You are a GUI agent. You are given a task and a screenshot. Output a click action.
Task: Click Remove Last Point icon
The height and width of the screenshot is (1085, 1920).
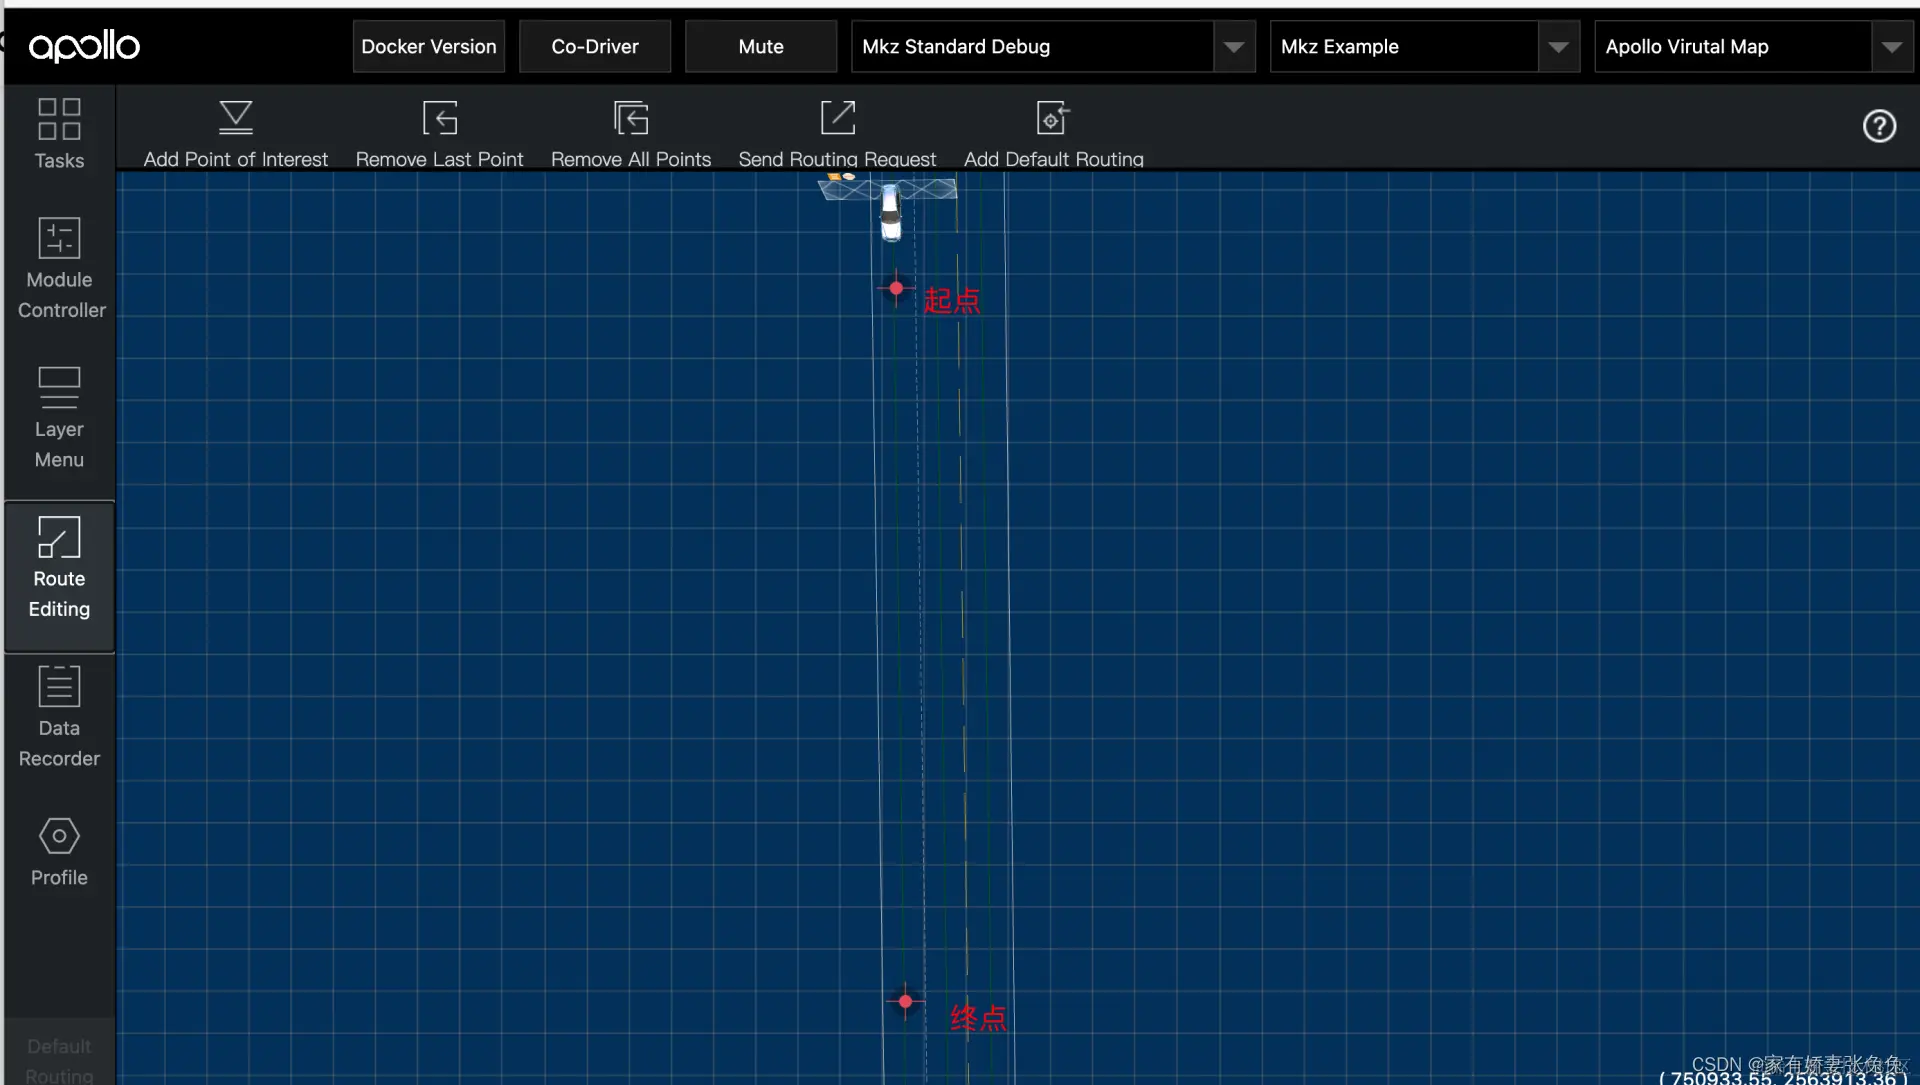click(x=439, y=118)
